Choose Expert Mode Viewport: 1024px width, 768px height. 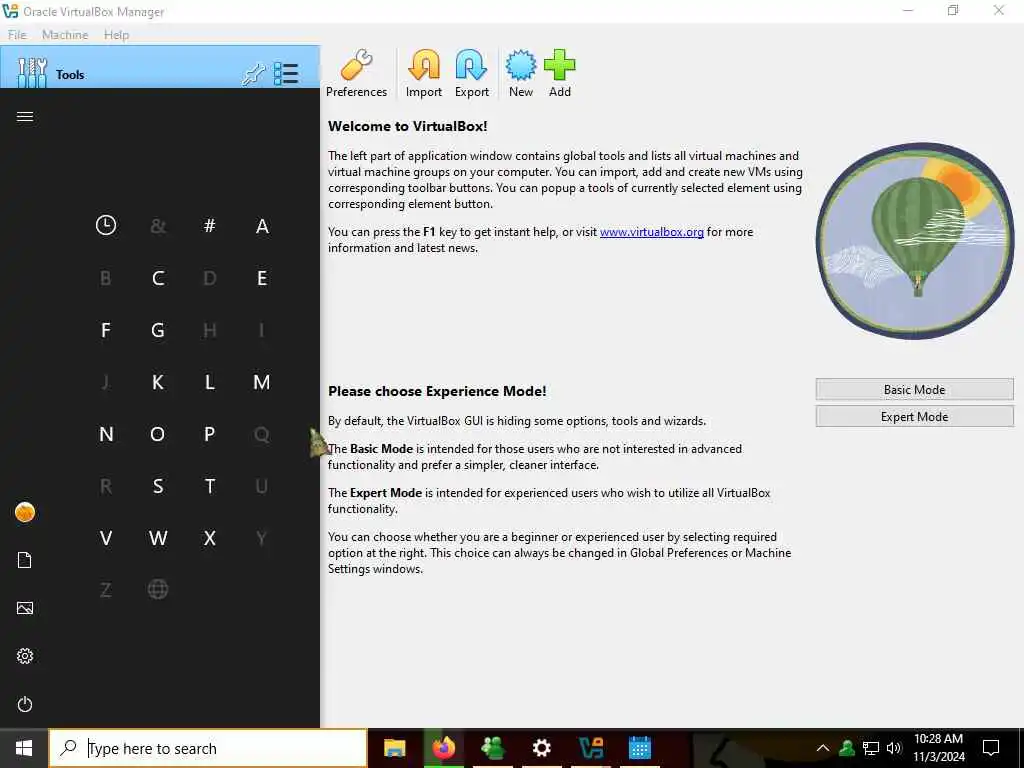[914, 417]
